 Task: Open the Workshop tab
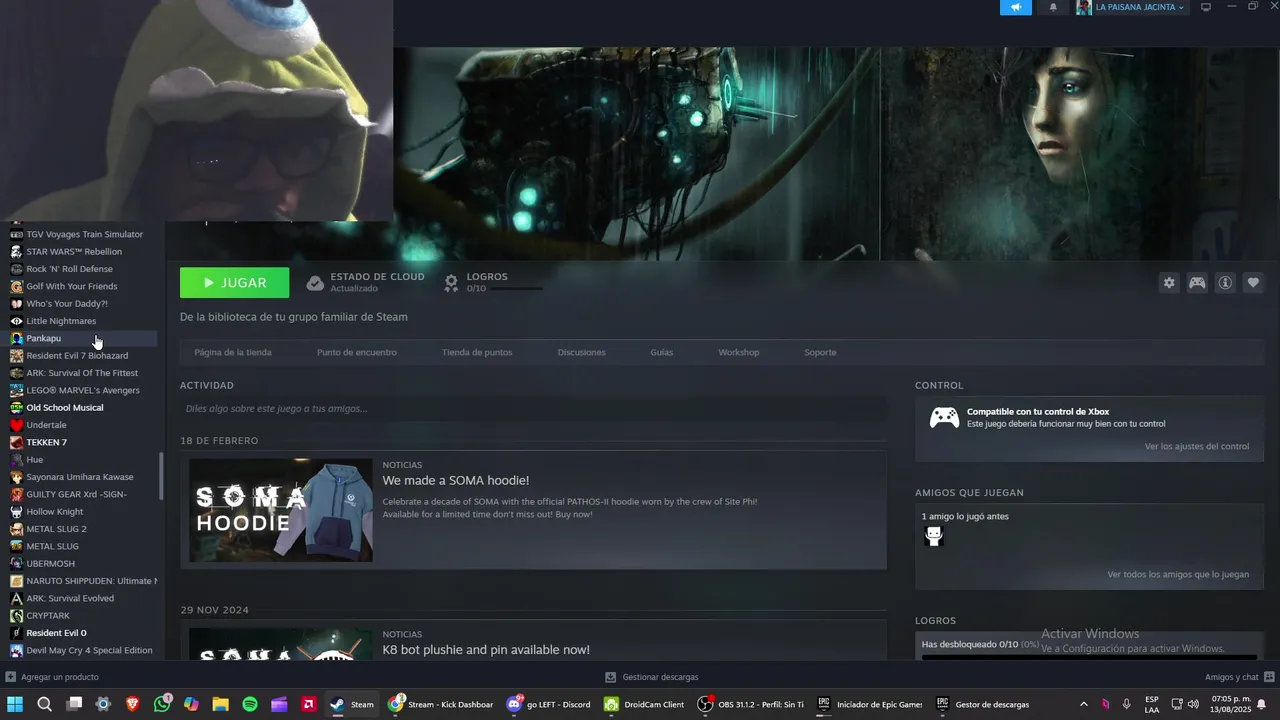tap(739, 352)
